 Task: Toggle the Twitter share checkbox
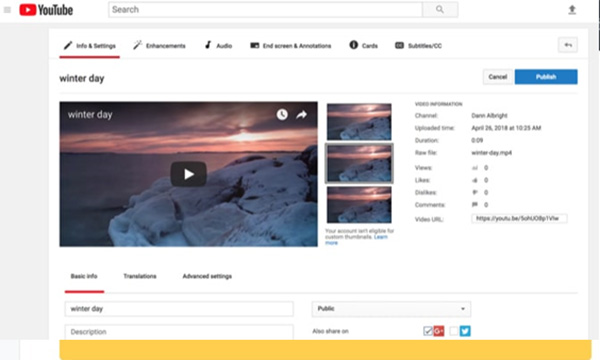(x=454, y=331)
